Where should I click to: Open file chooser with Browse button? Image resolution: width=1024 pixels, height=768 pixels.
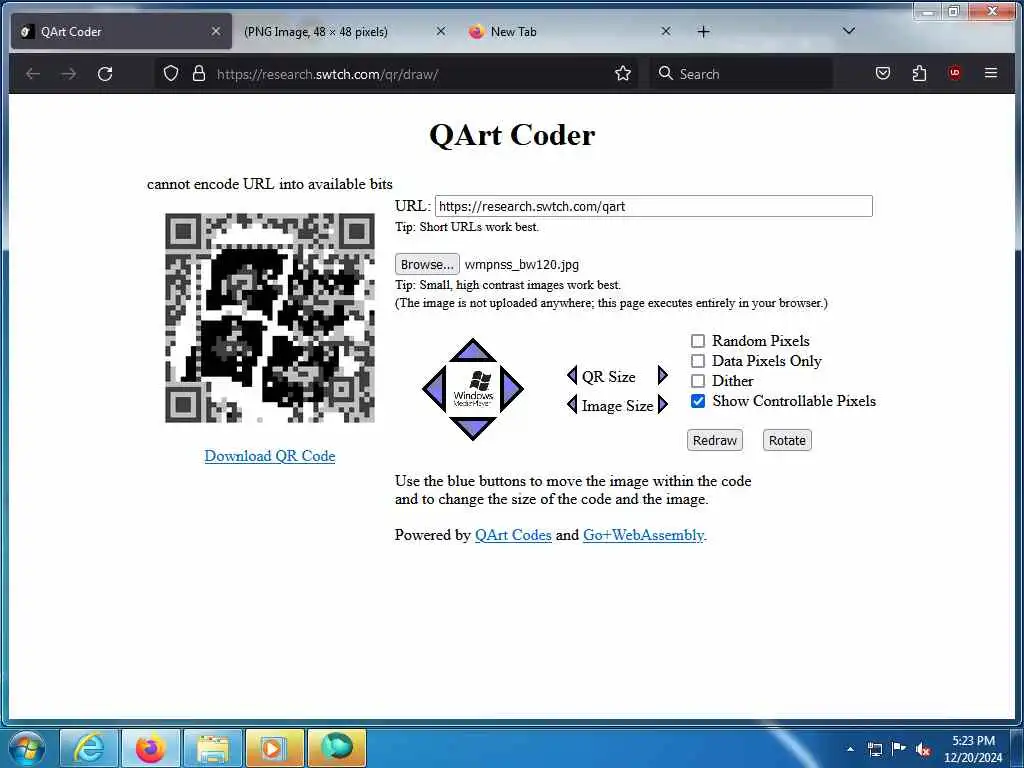pos(427,264)
